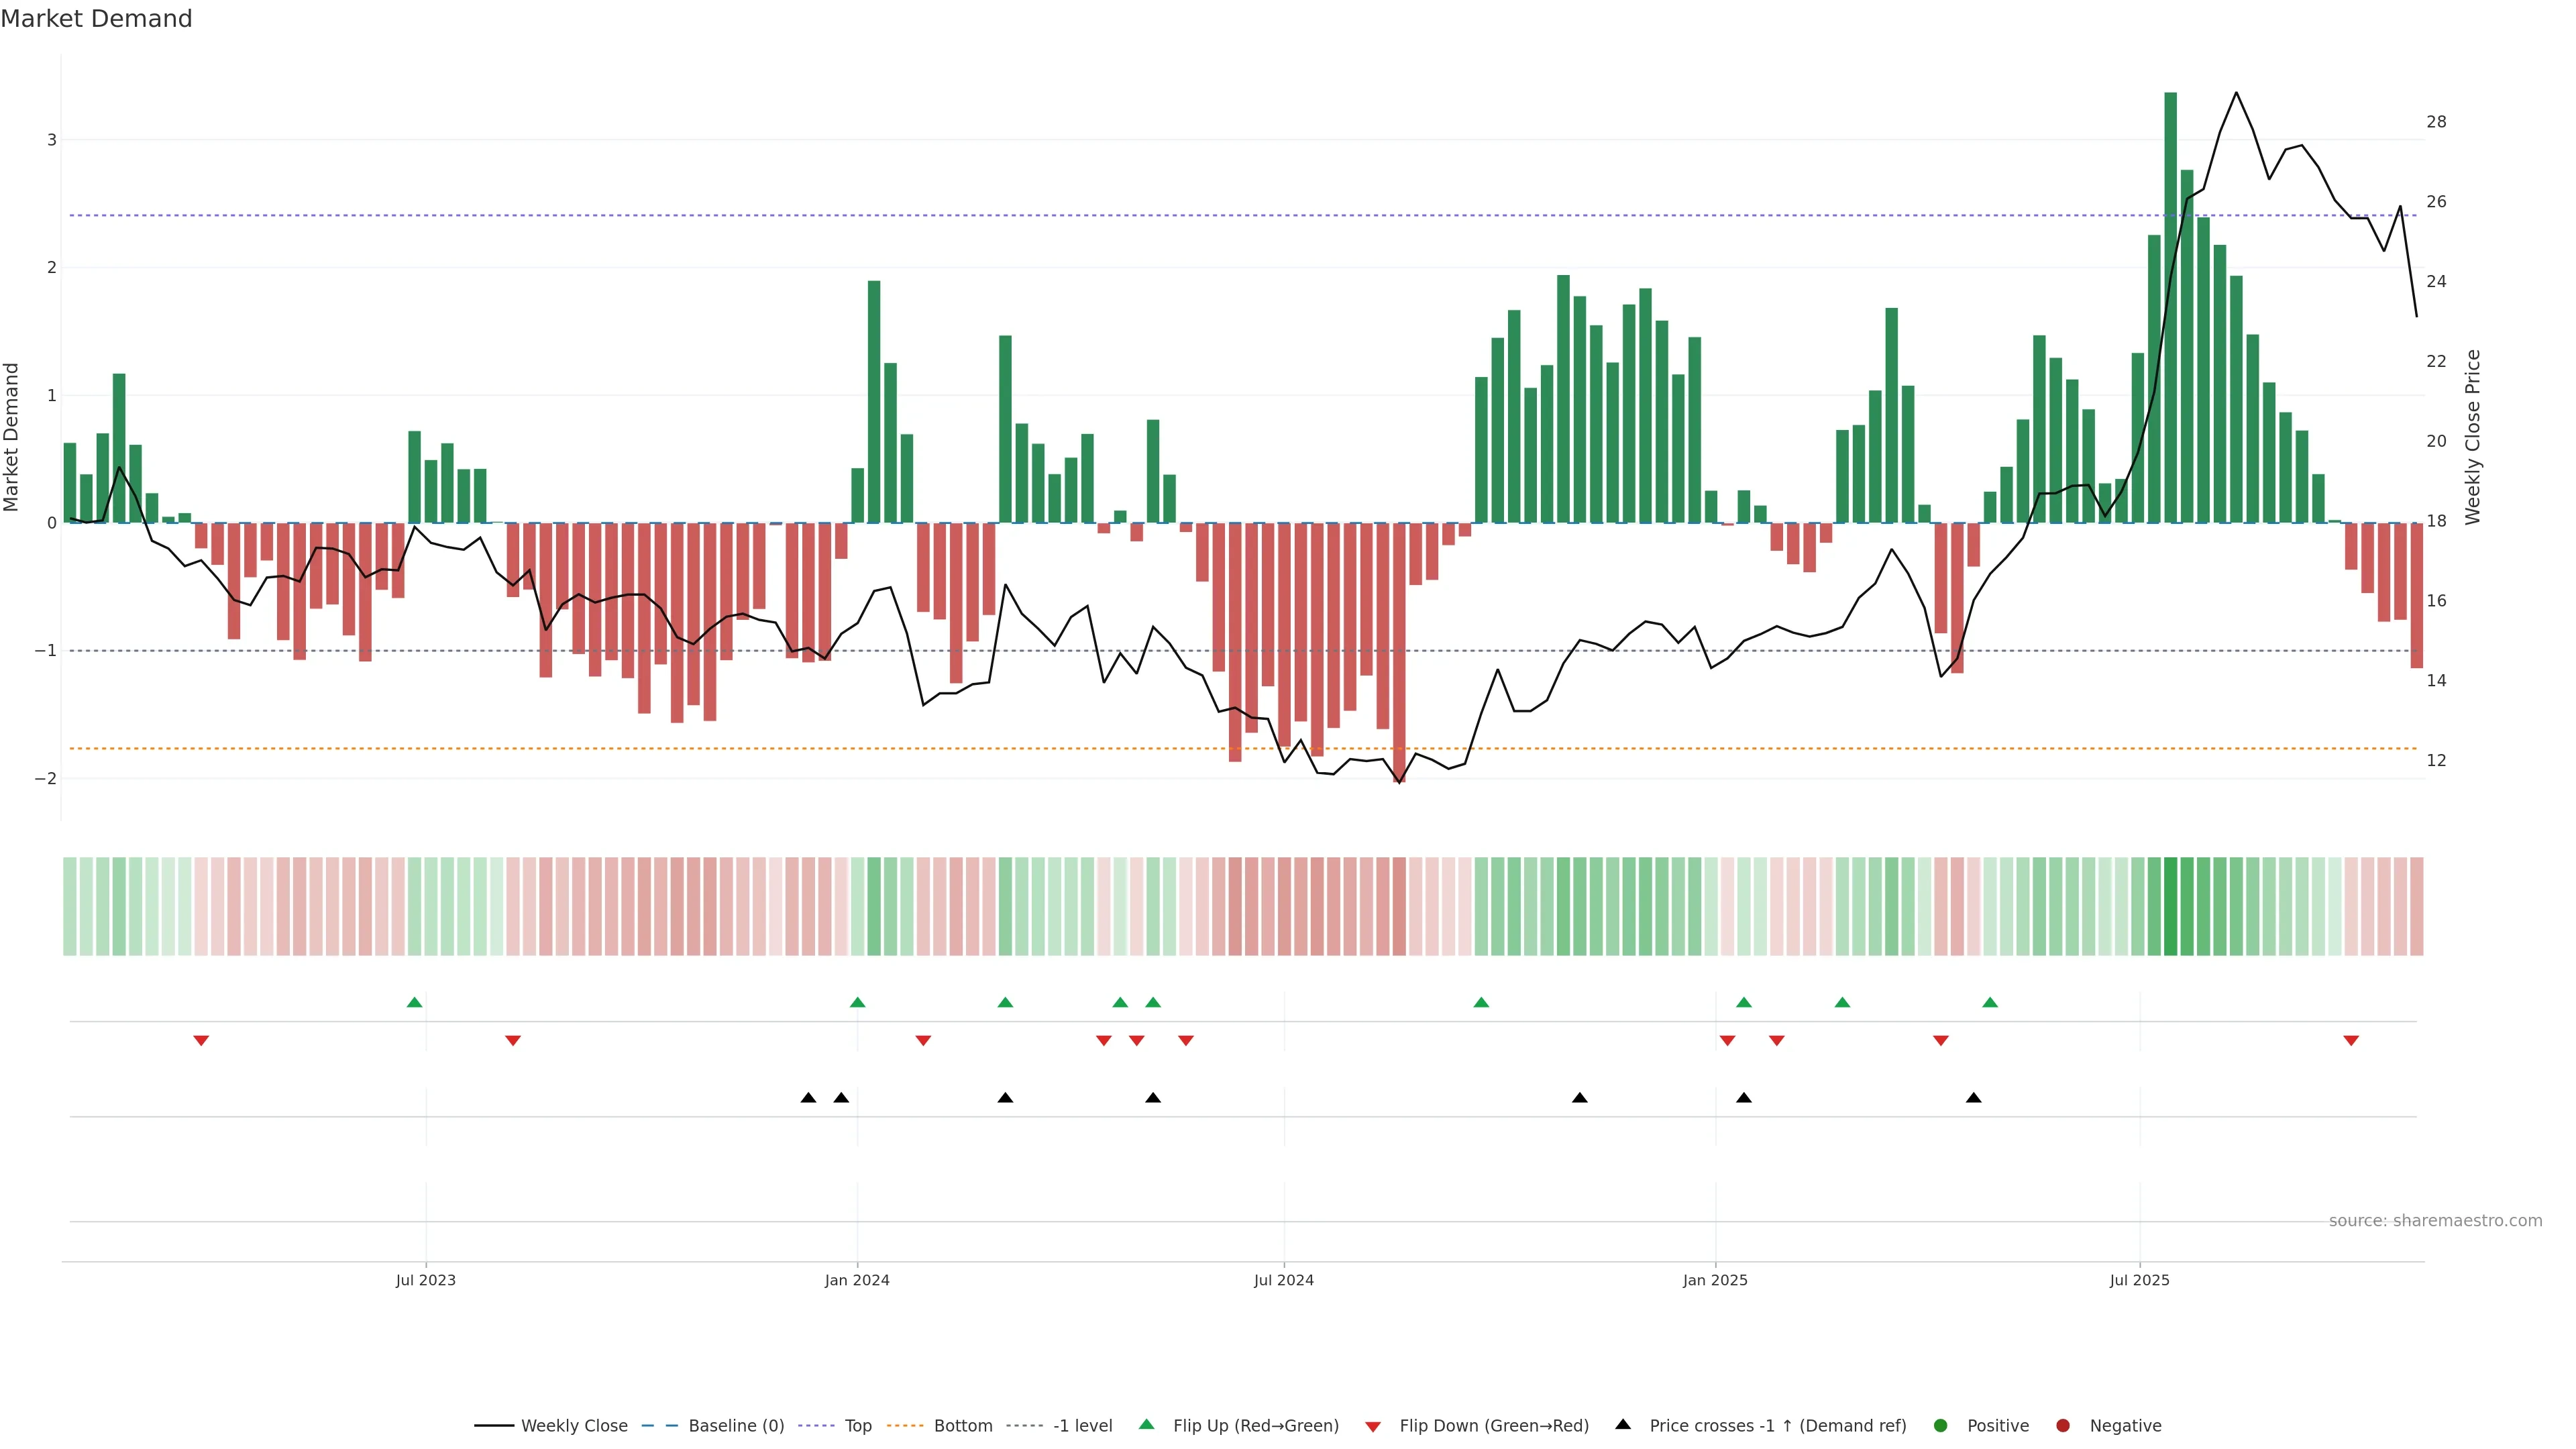Click the black Price crosses -1 legend triangle
Screen dimensions: 2576x1449
pyautogui.click(x=1622, y=1424)
